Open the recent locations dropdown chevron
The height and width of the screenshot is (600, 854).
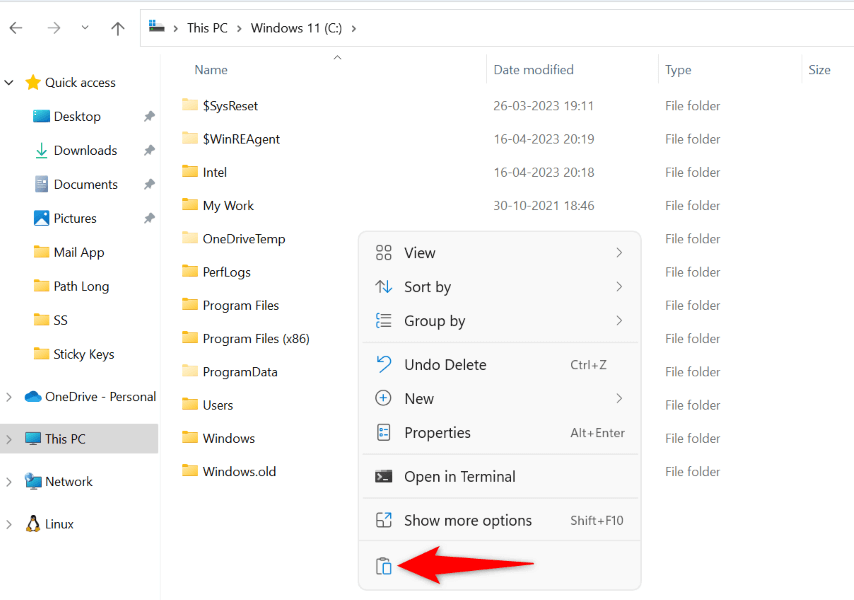pos(86,28)
